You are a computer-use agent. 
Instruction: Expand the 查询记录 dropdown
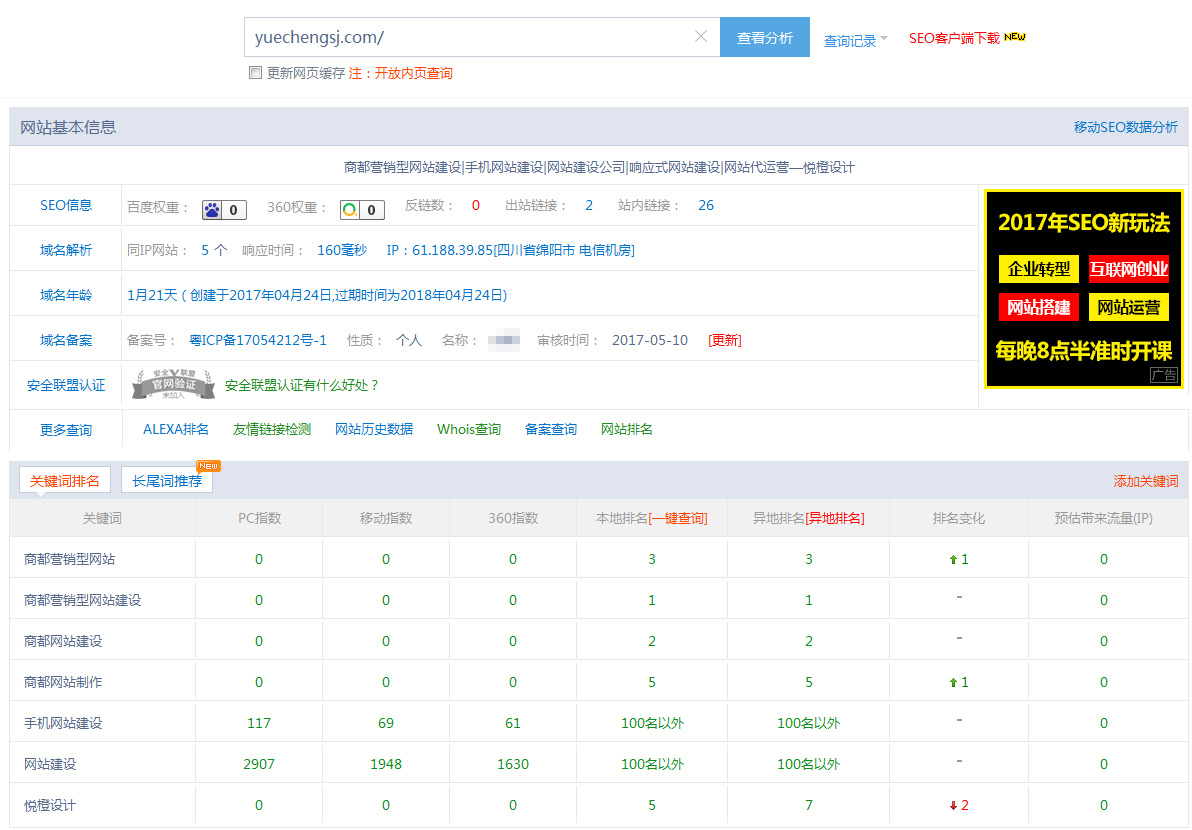[855, 40]
